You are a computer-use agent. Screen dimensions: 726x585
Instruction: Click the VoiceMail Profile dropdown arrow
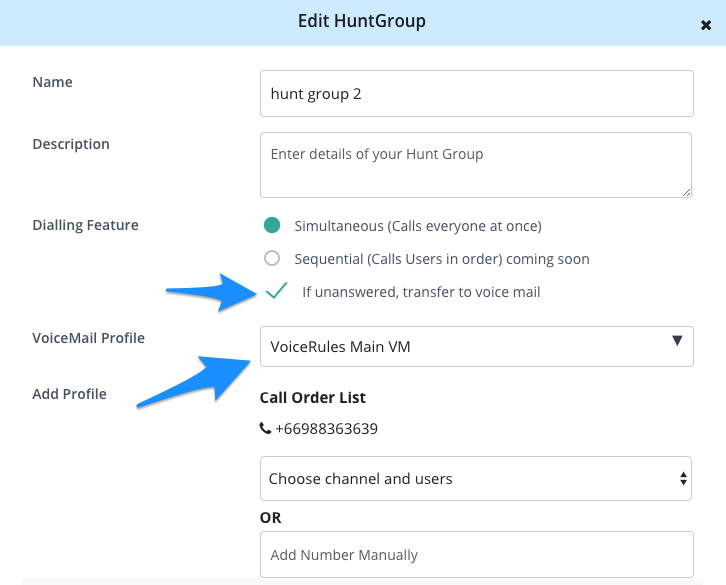tap(677, 341)
